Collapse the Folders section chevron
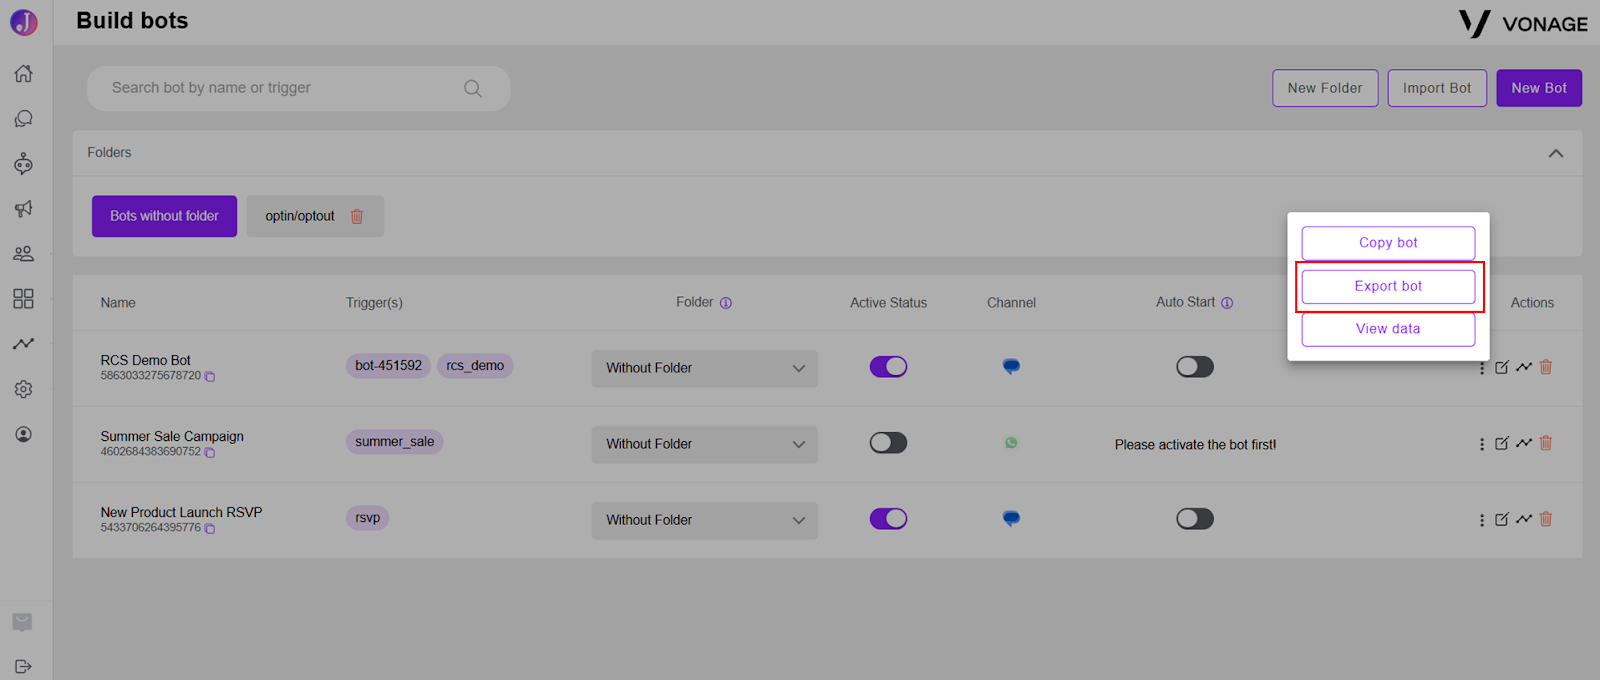 point(1556,153)
